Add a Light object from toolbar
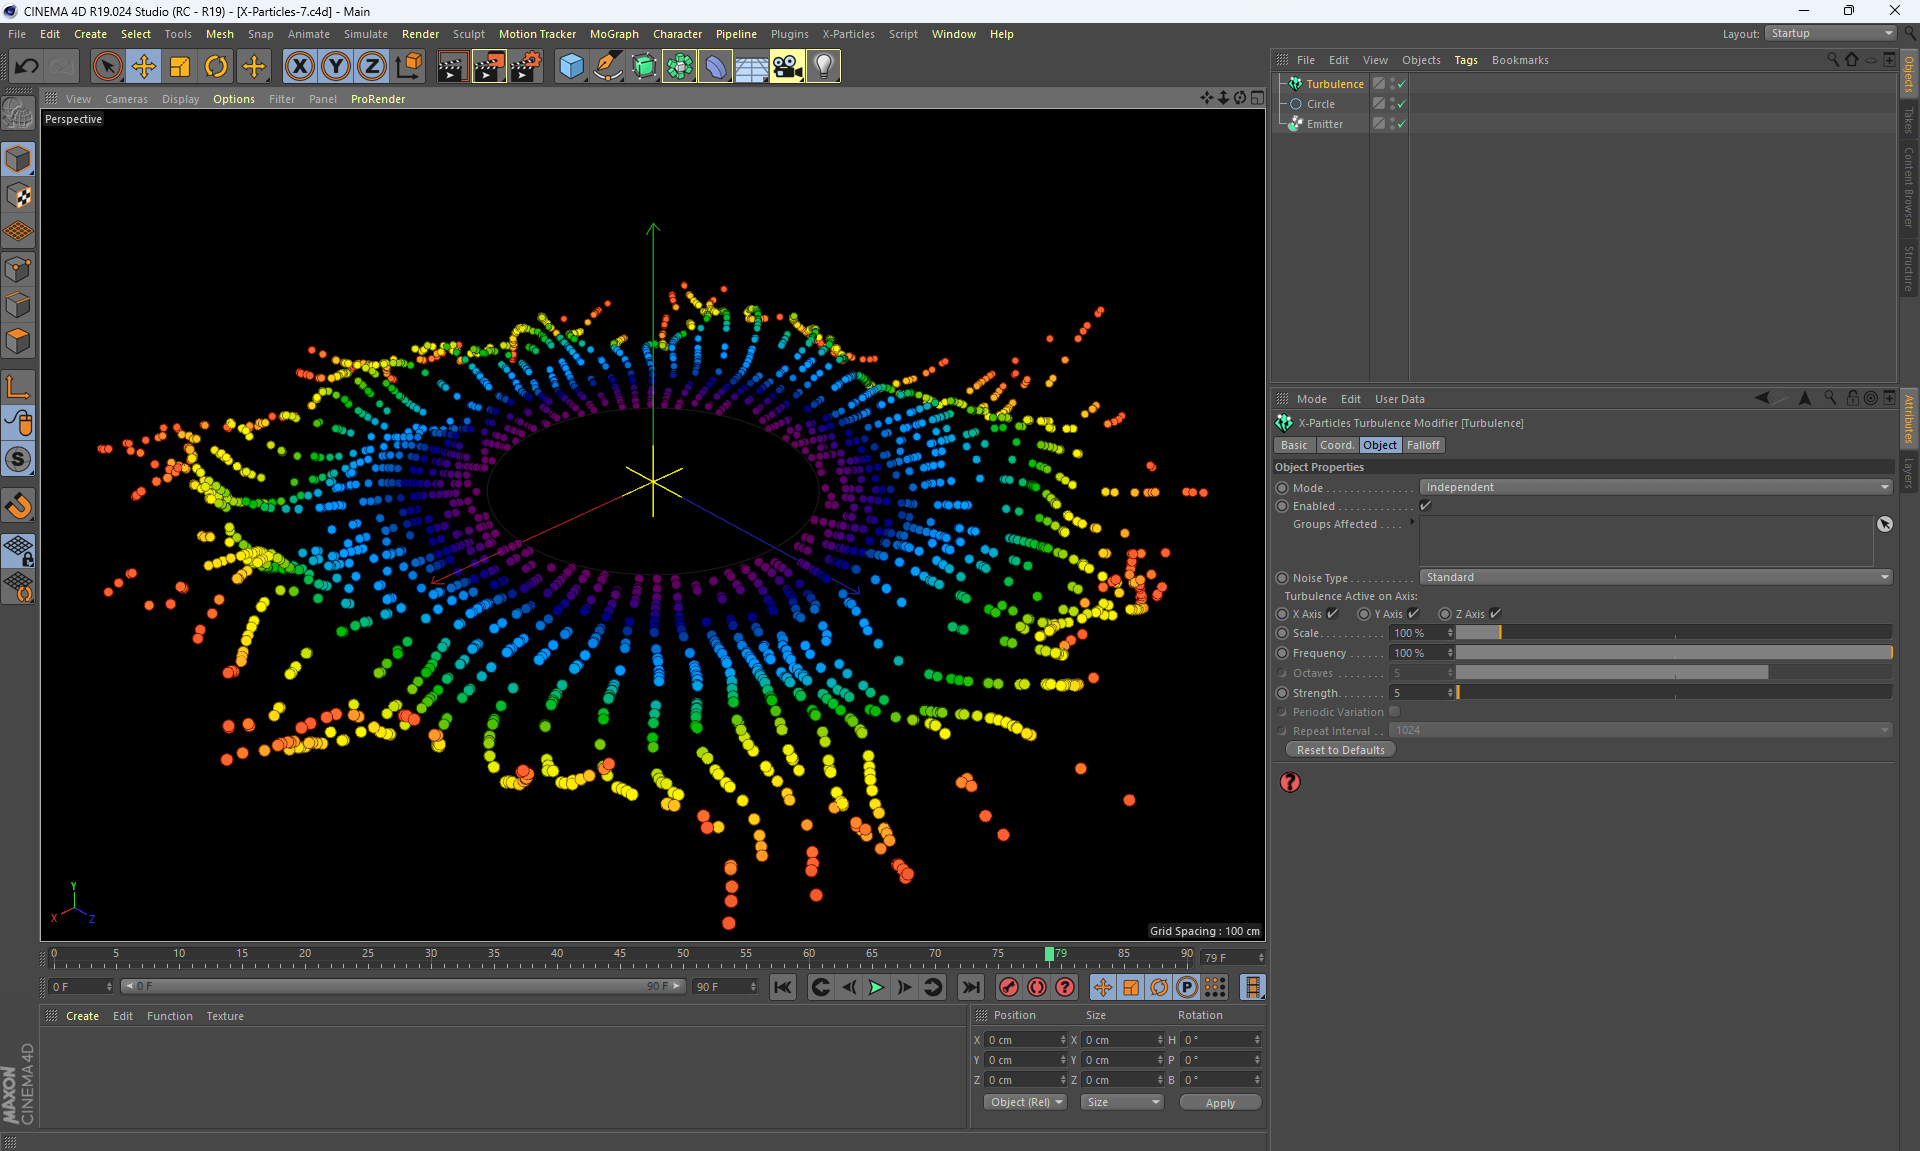This screenshot has width=1920, height=1151. (x=823, y=67)
